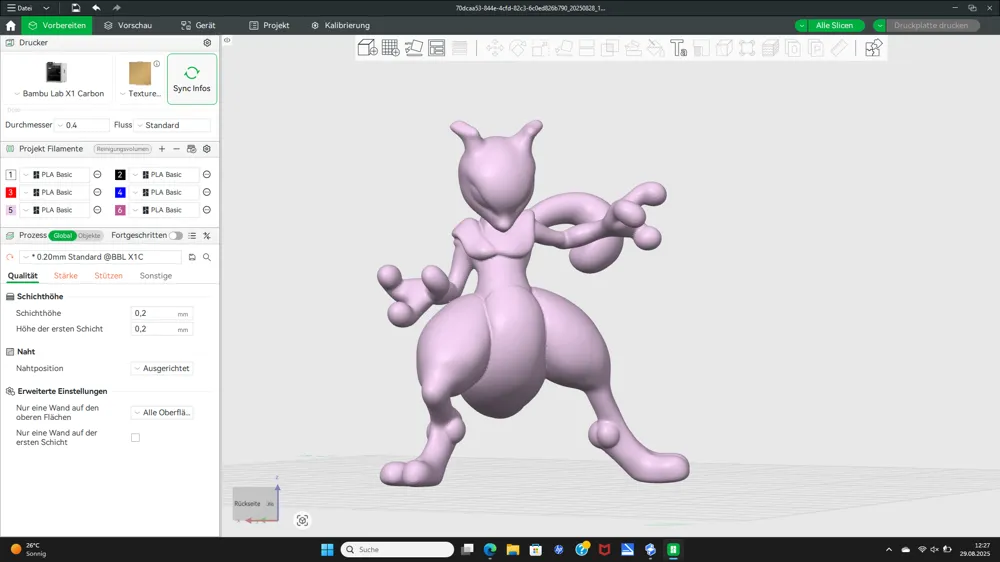Click the Sync Infos button
1000x562 pixels.
pos(192,78)
